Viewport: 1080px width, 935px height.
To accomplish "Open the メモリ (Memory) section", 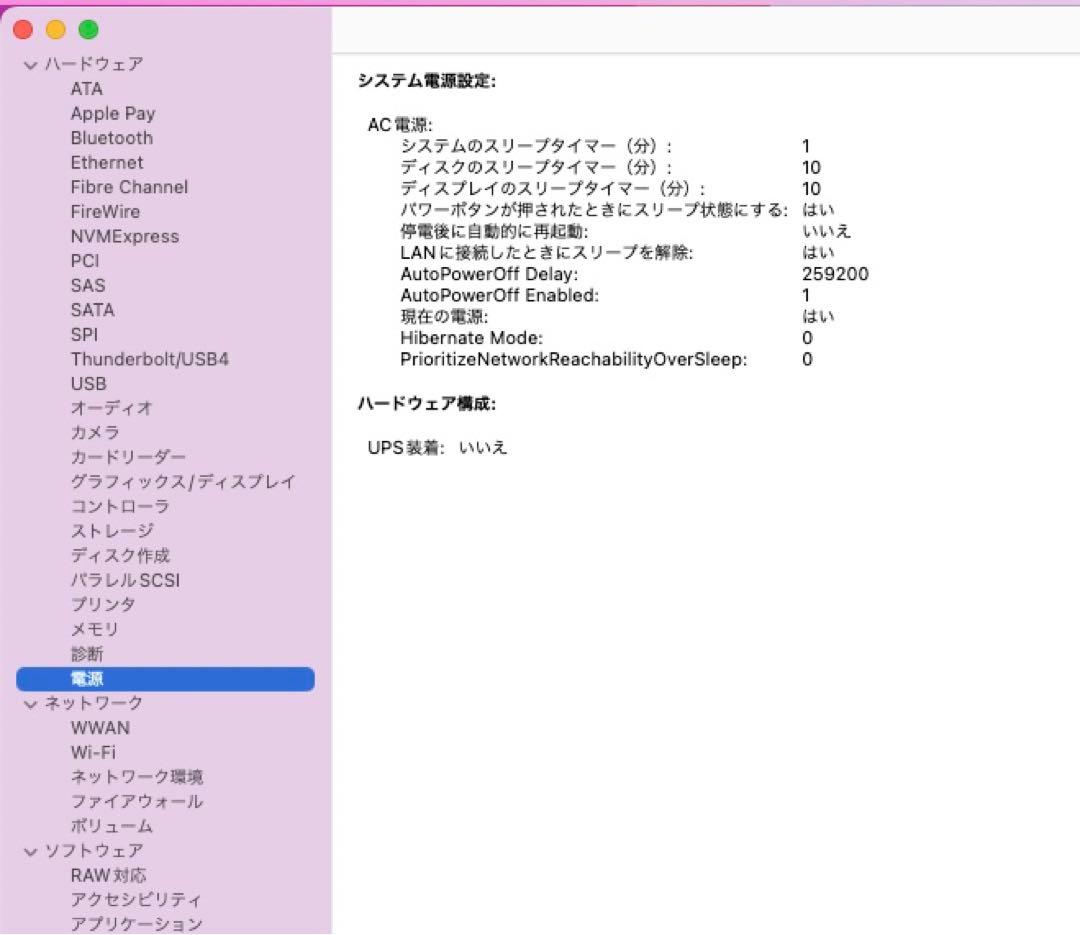I will click(x=96, y=629).
